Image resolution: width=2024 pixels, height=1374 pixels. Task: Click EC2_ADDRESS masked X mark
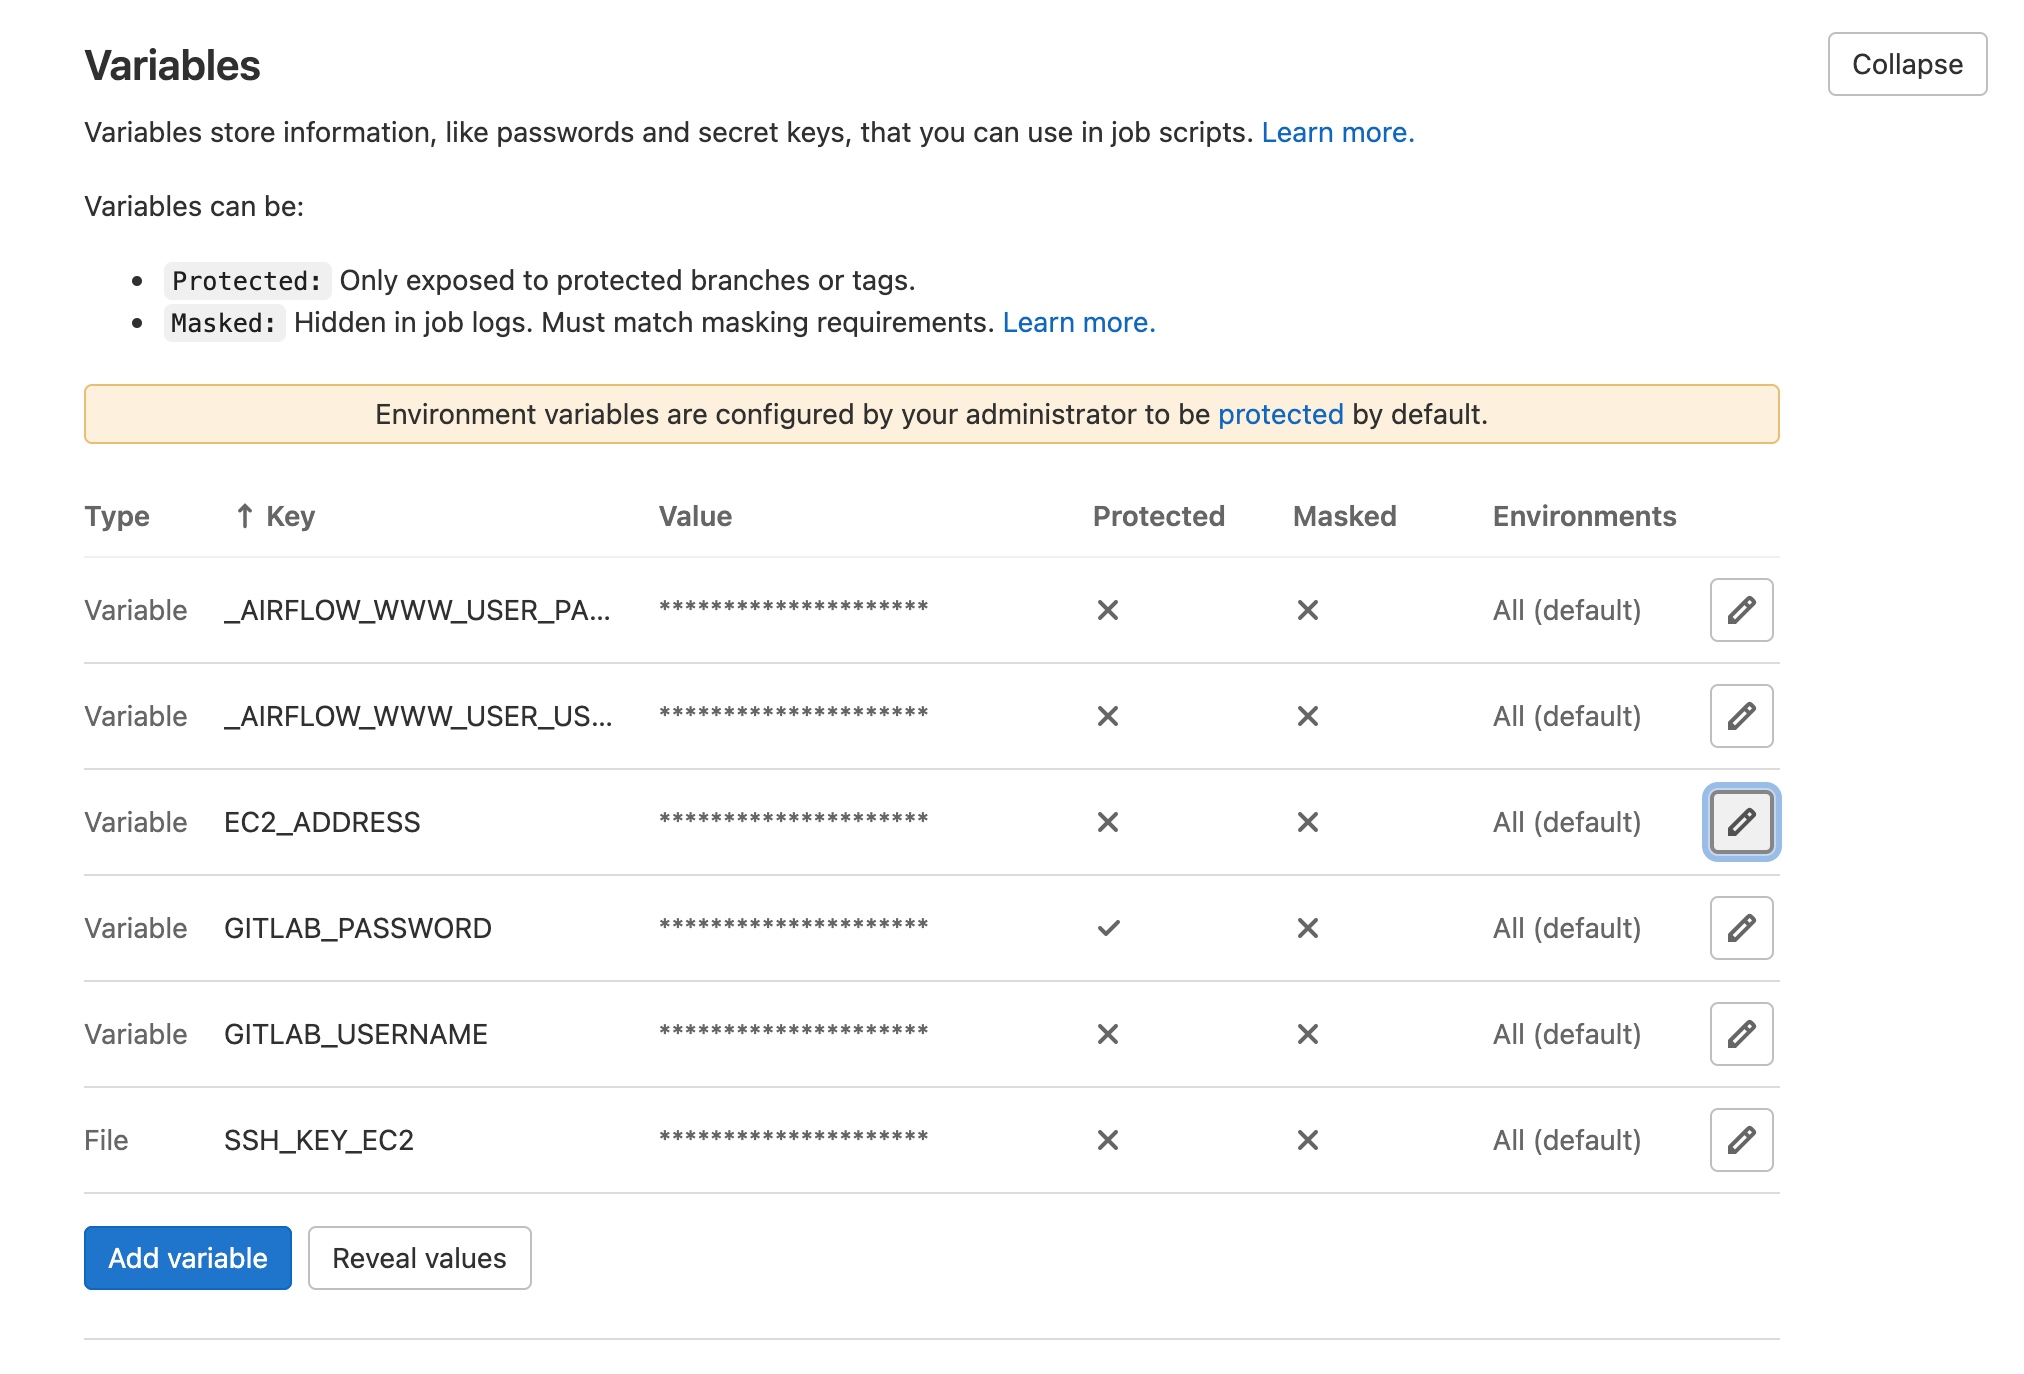[1307, 822]
